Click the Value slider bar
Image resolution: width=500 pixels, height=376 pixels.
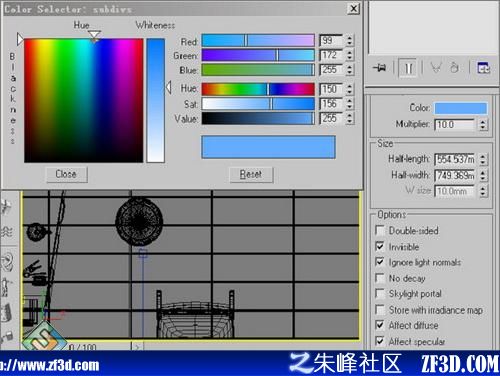tap(258, 118)
